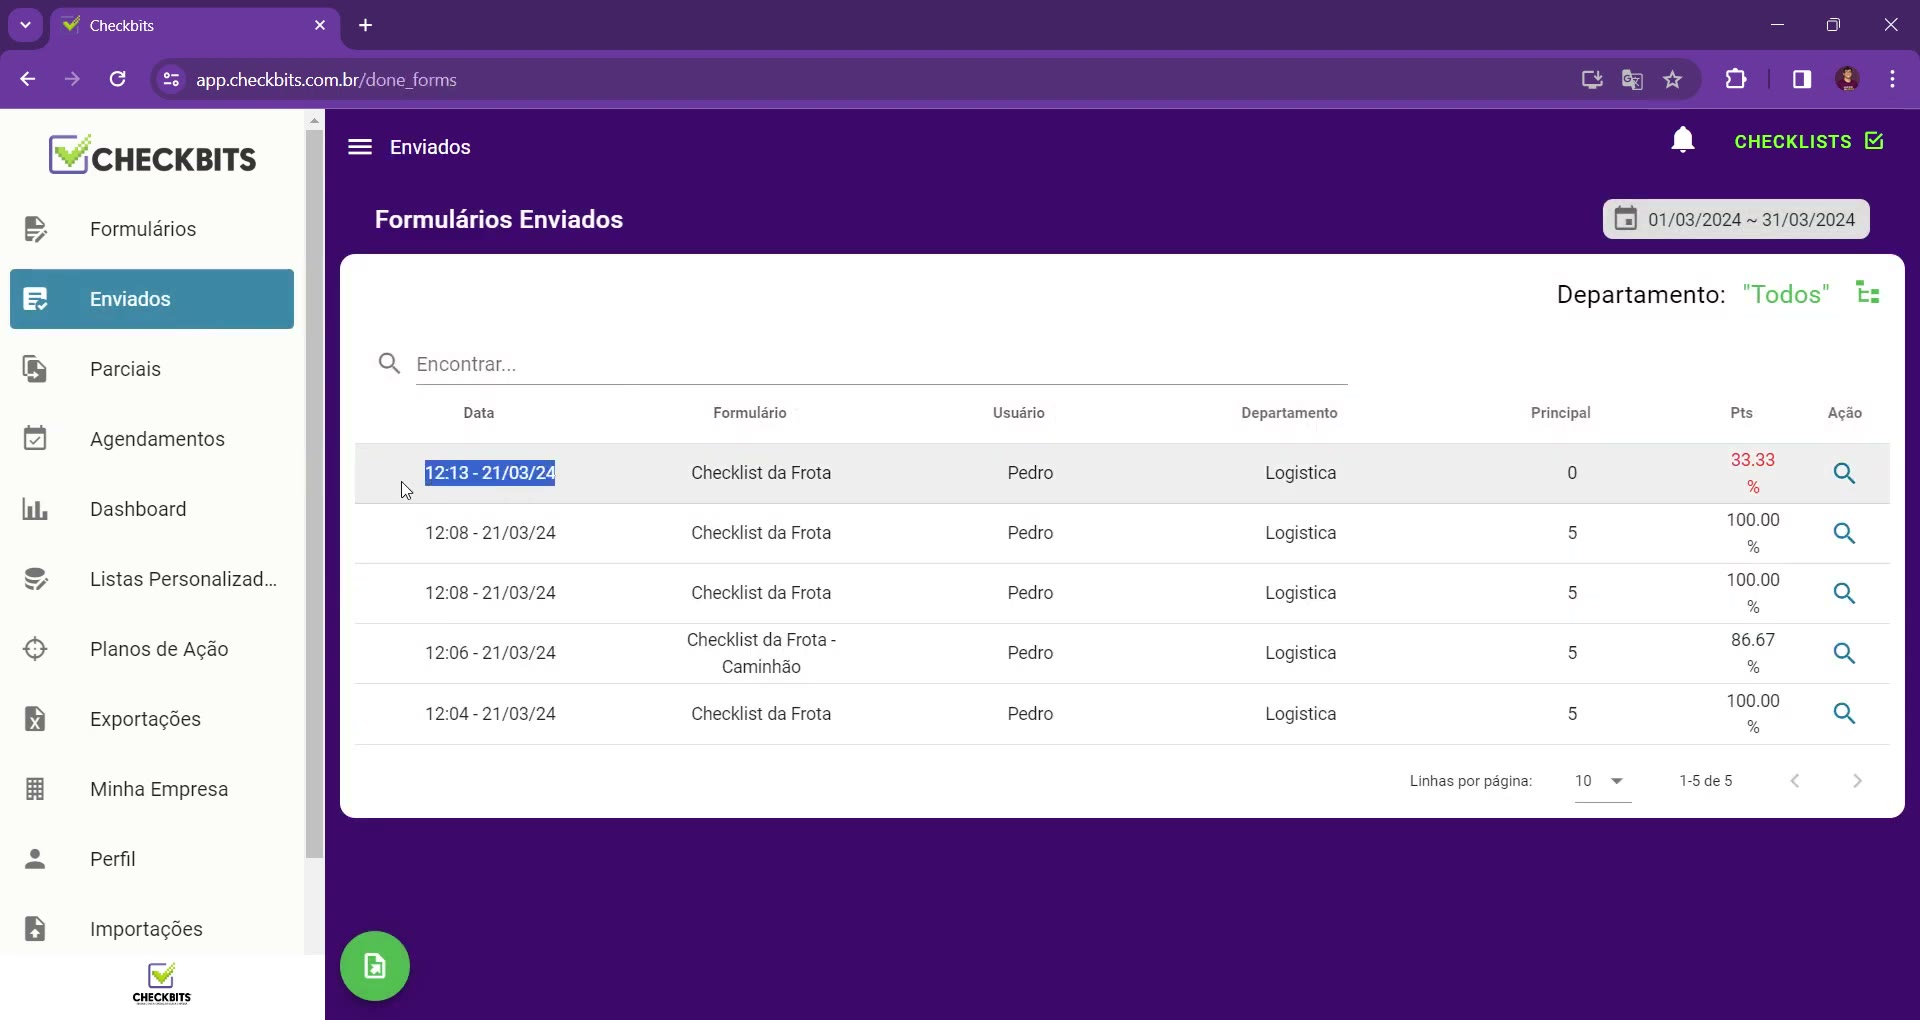This screenshot has height=1020, width=1920.
Task: Open the CHECKLISTS link
Action: click(1808, 142)
